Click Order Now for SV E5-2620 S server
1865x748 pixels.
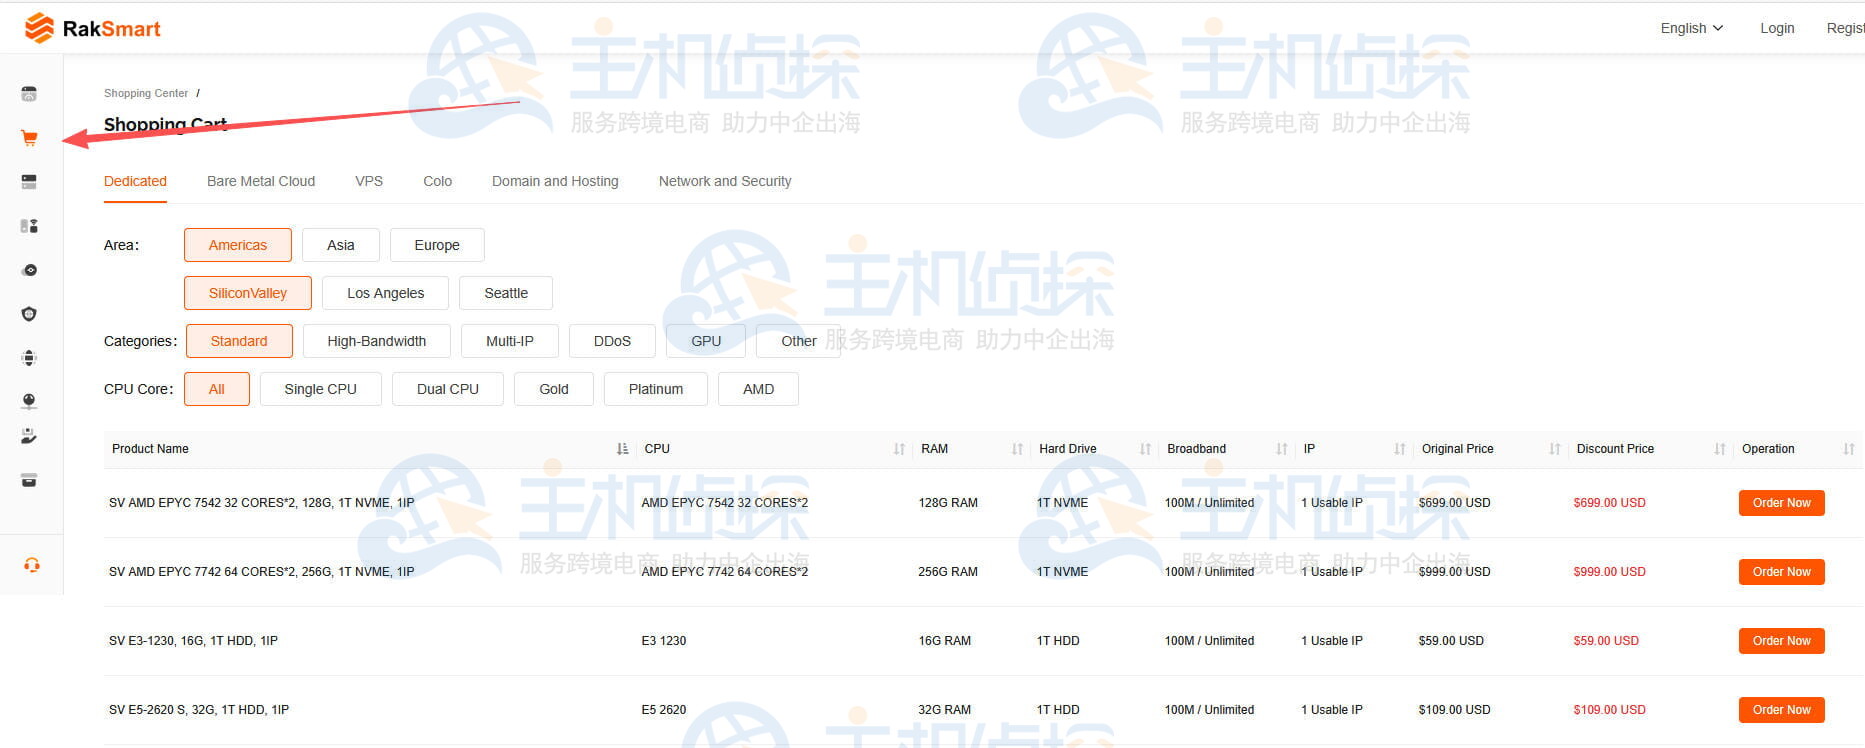pos(1782,710)
